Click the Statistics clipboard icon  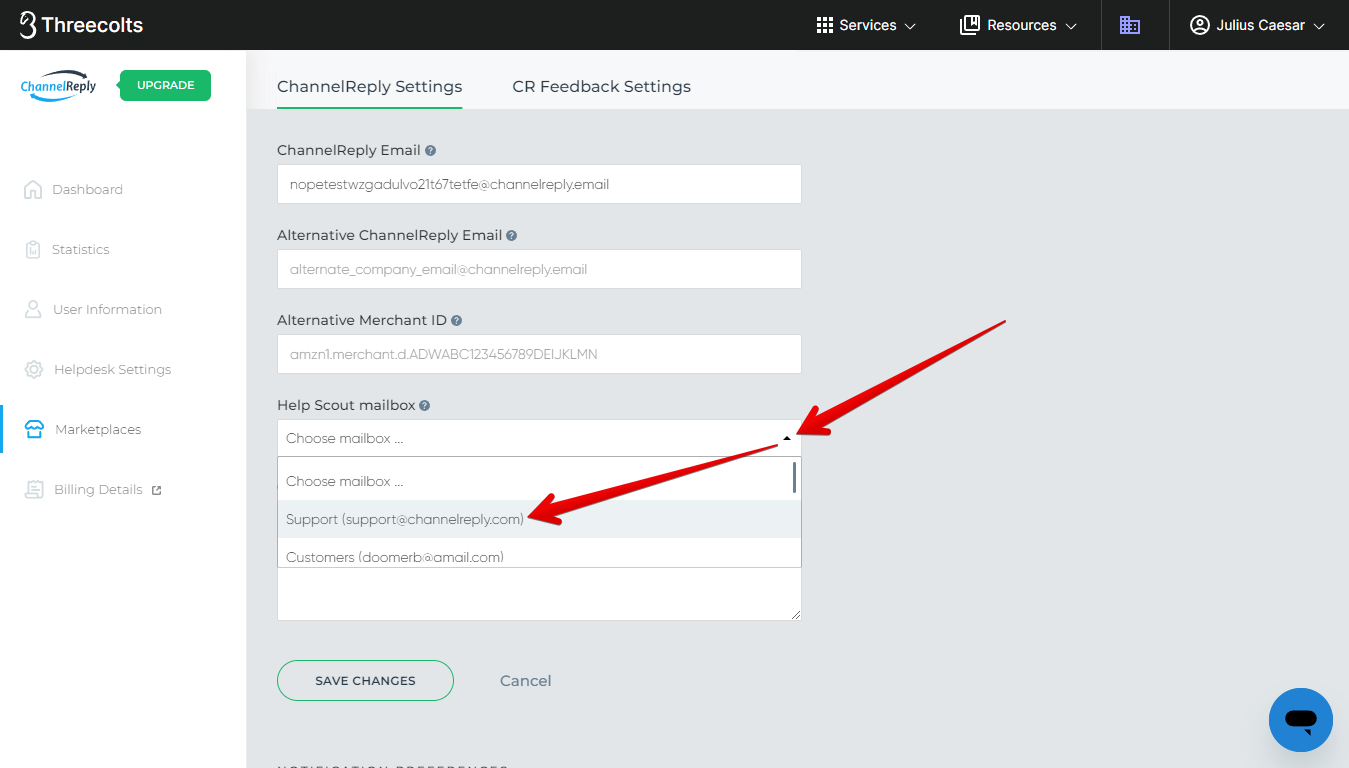tap(33, 249)
